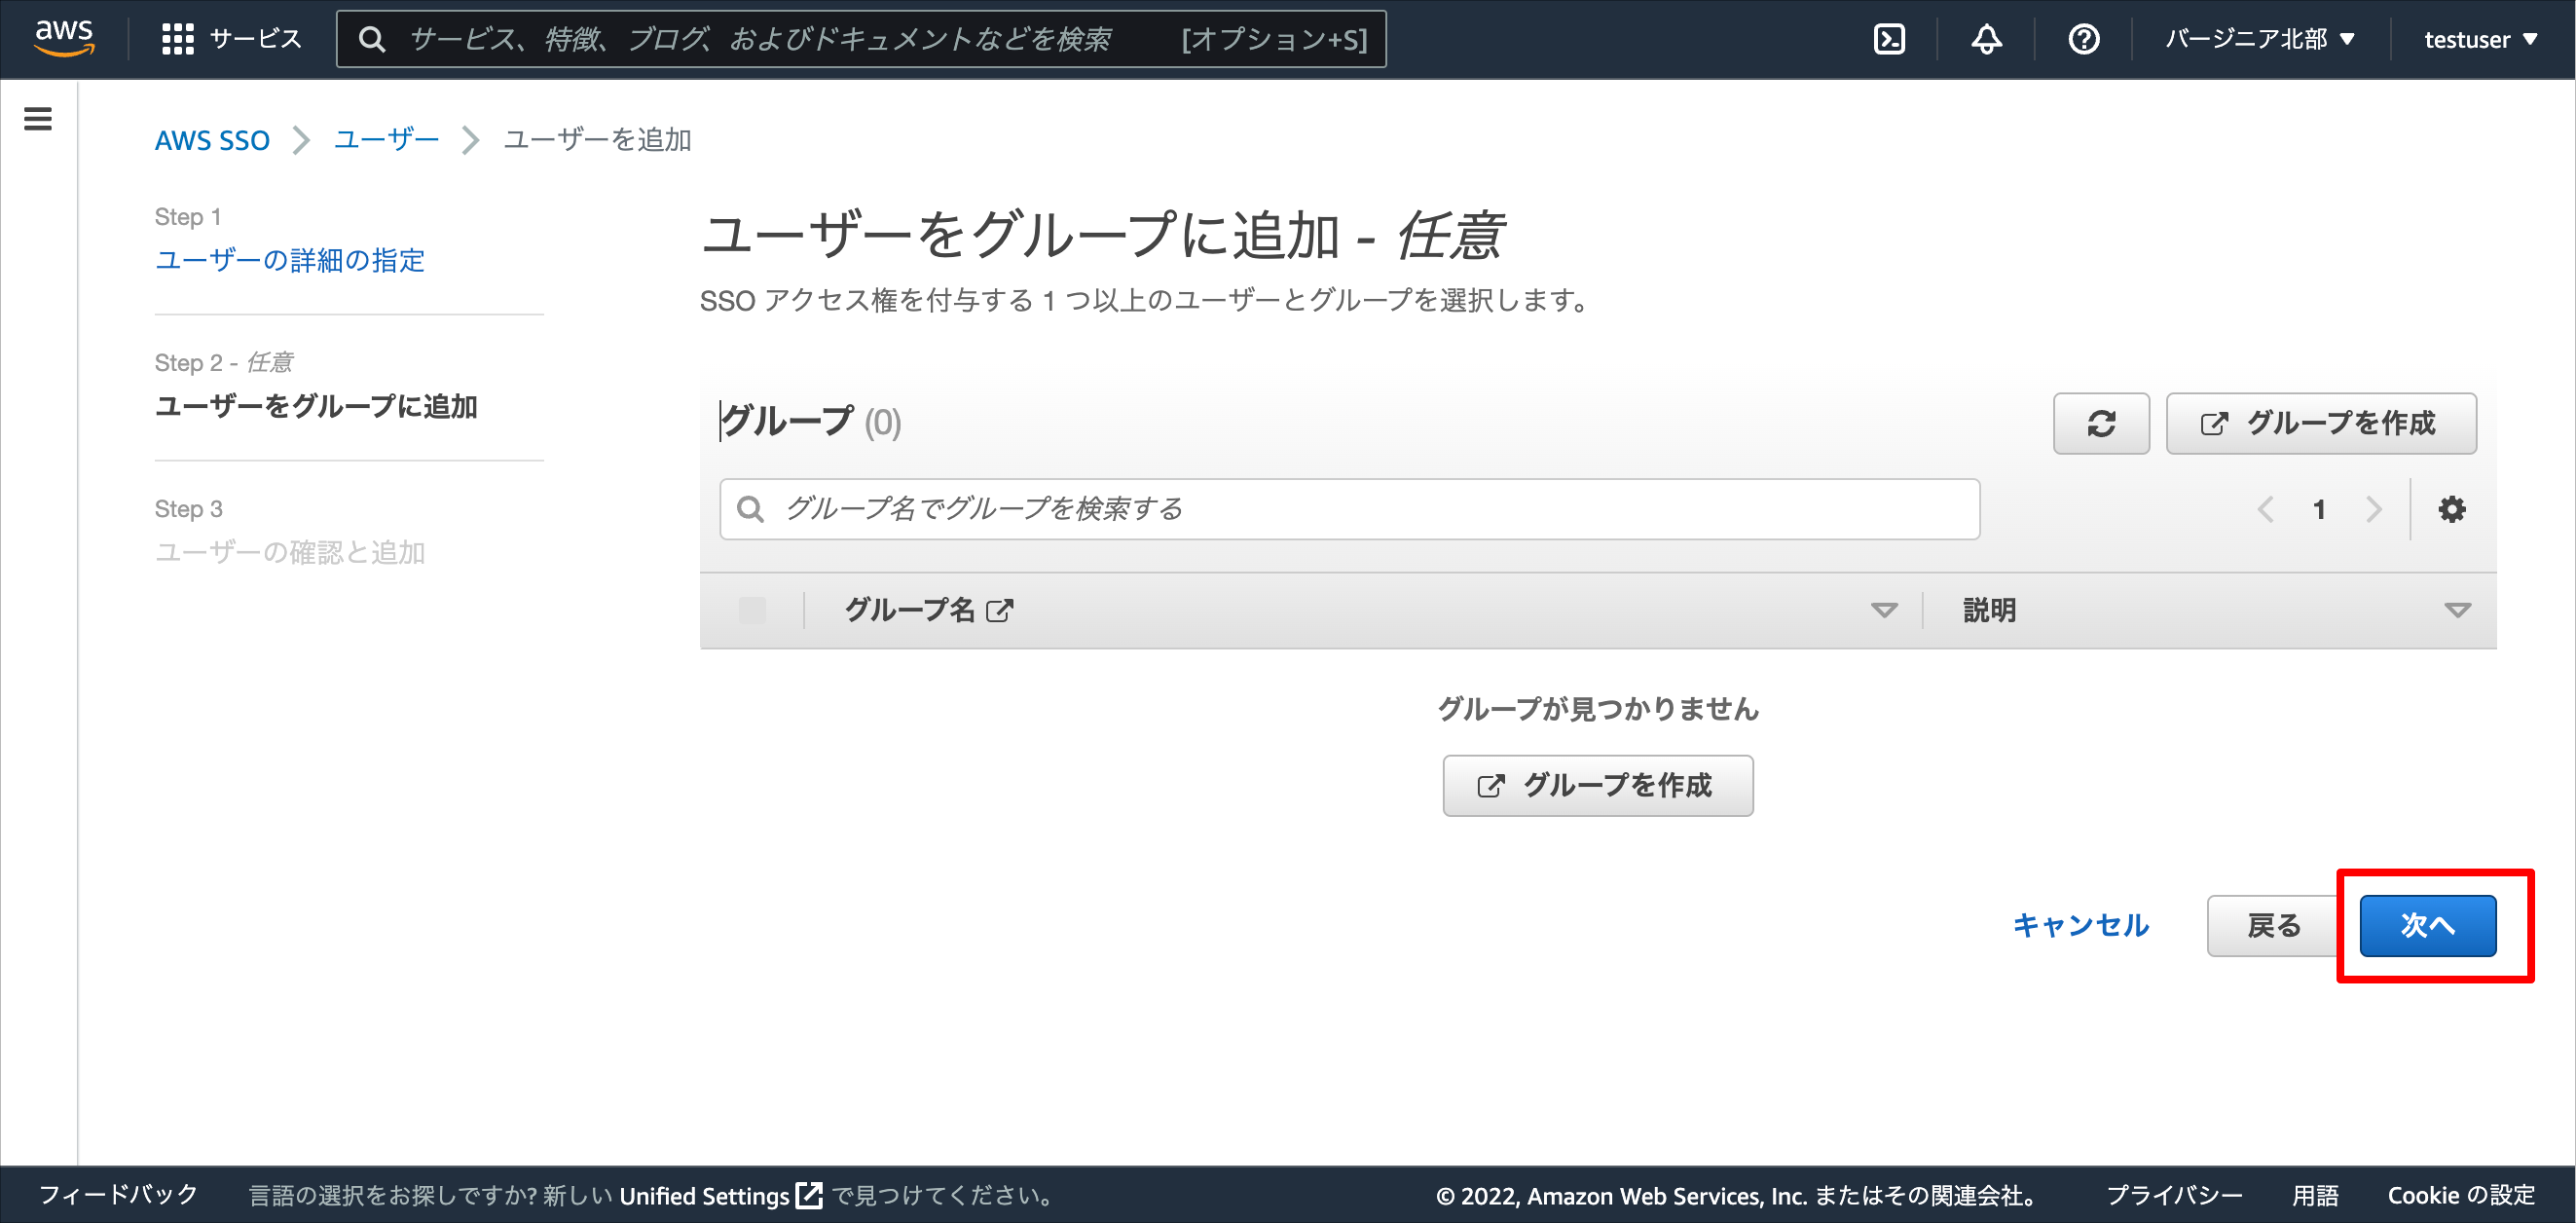Open Cookie の設定 footer link

click(2461, 1195)
